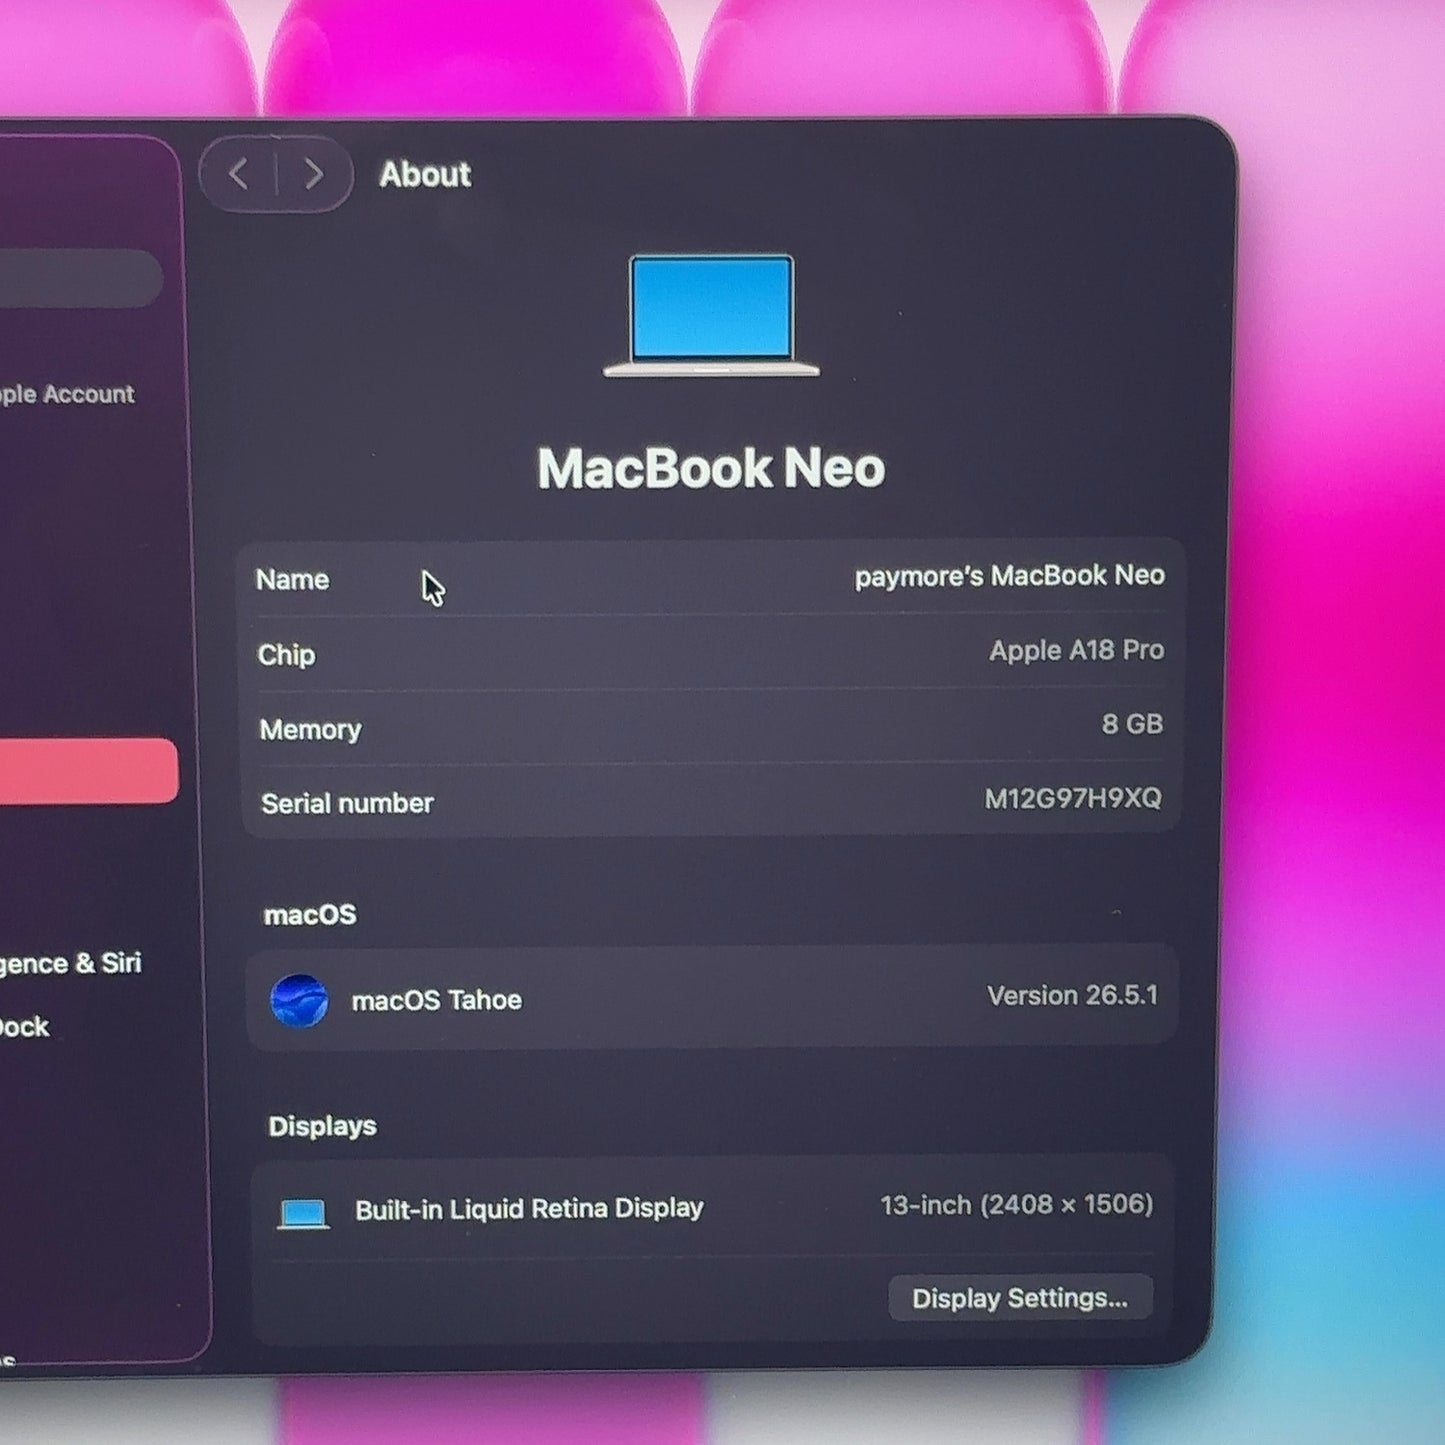Click the Built-in Liquid Retina Display label
The image size is (1445, 1445).
tap(529, 1209)
